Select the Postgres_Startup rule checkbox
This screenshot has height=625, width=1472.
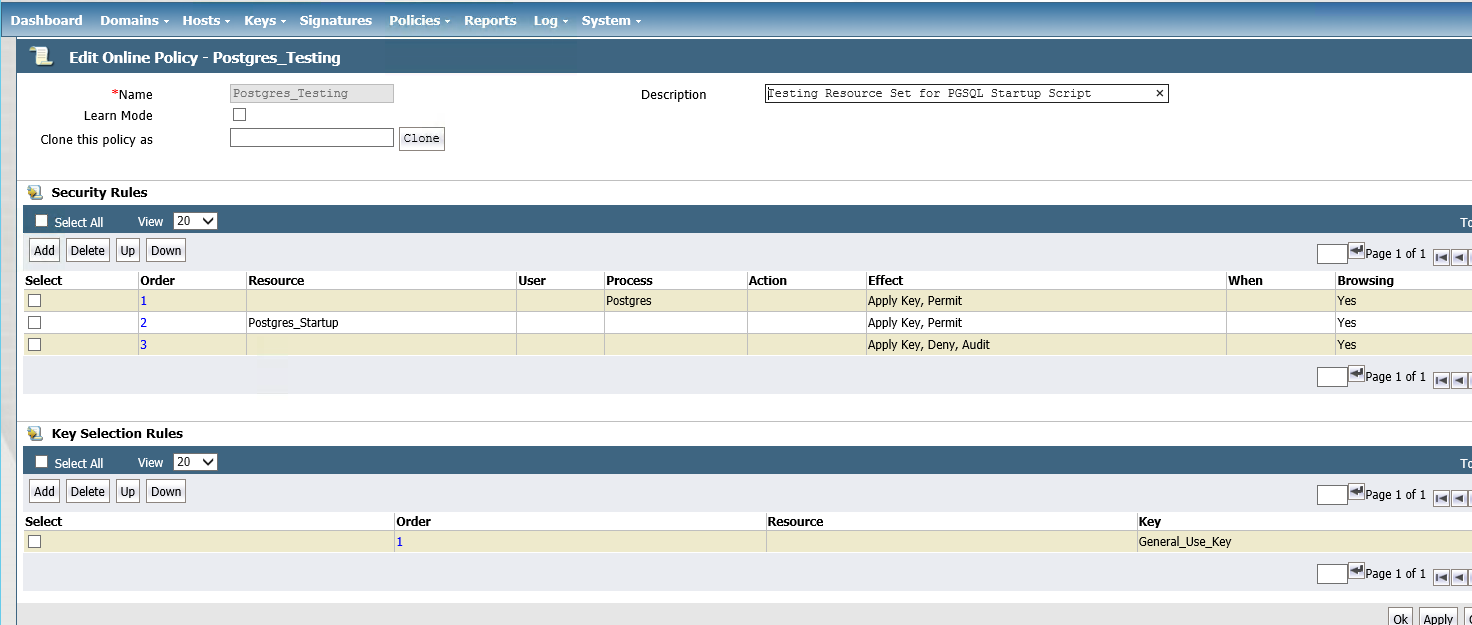35,323
